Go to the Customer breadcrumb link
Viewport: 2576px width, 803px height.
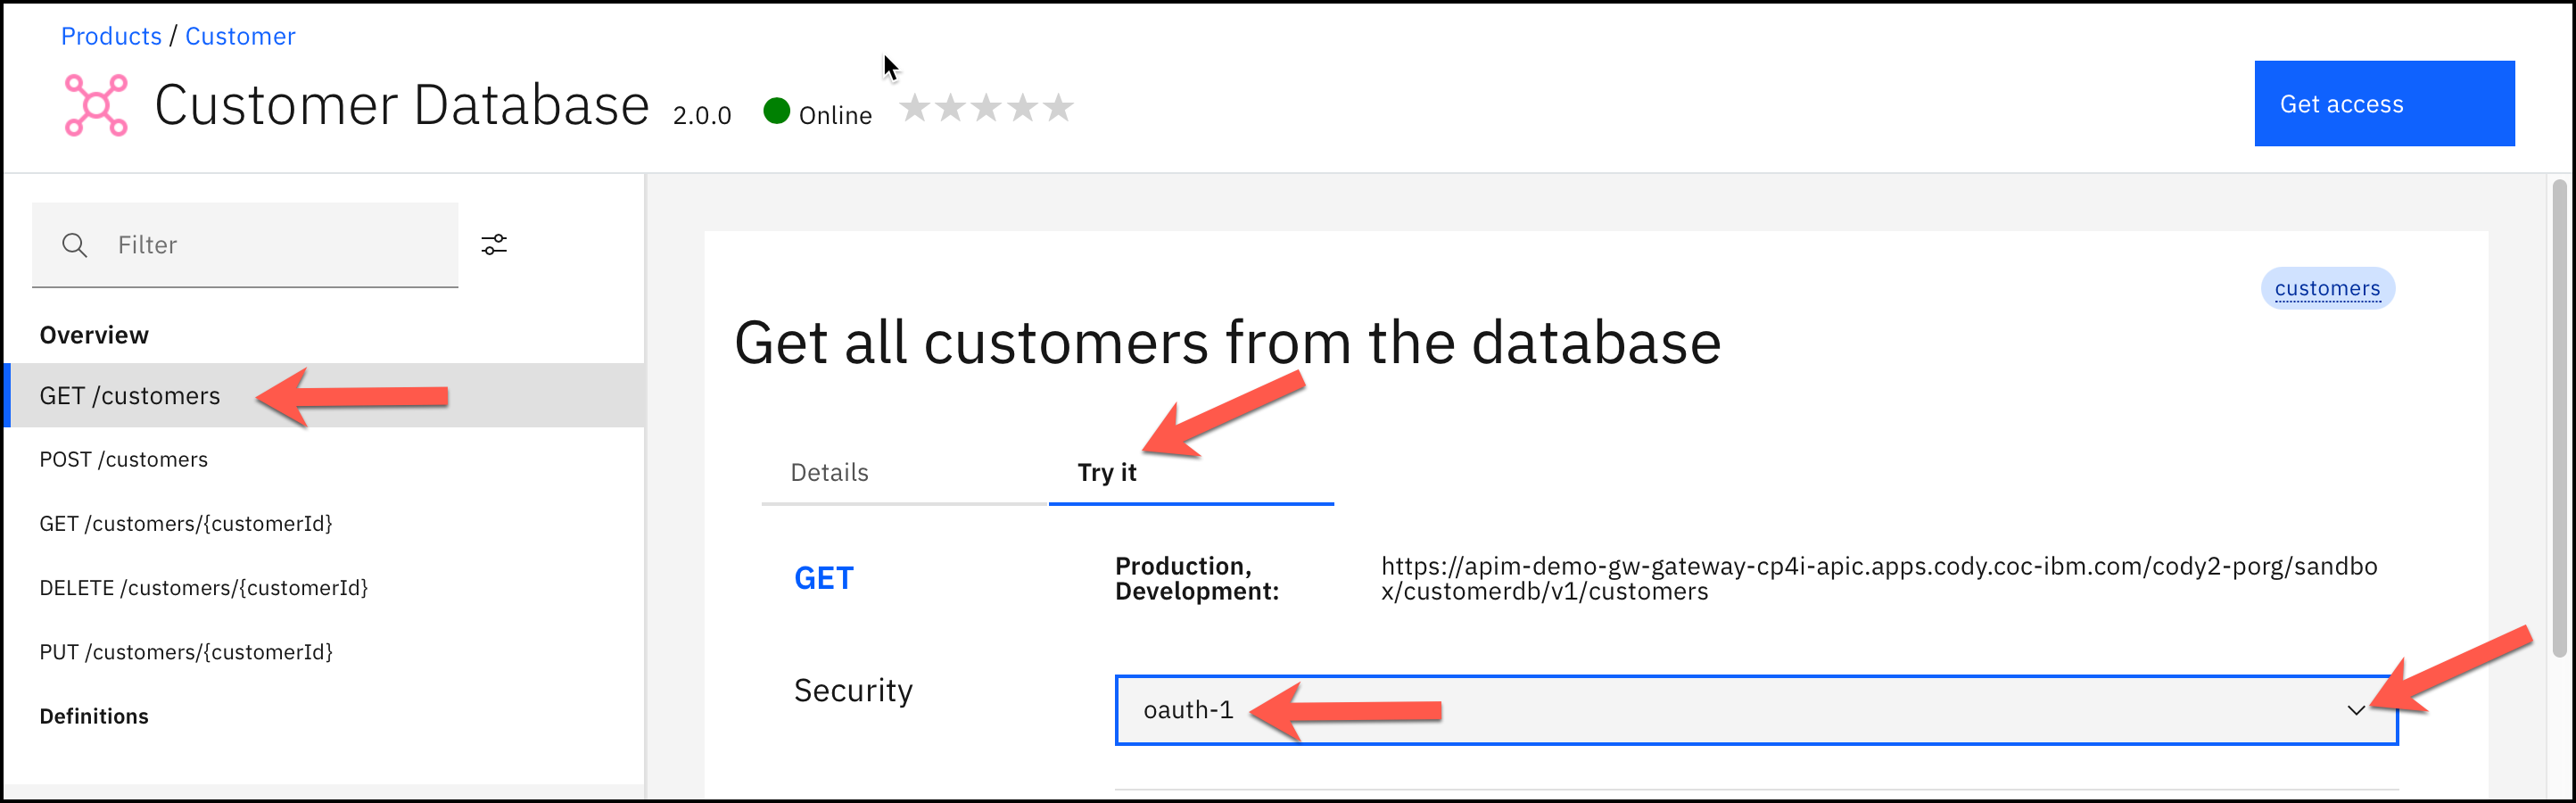pos(240,36)
